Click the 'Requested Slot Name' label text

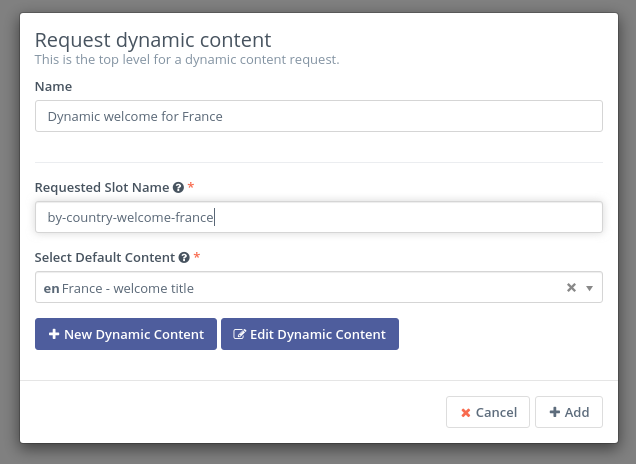[x=101, y=188]
